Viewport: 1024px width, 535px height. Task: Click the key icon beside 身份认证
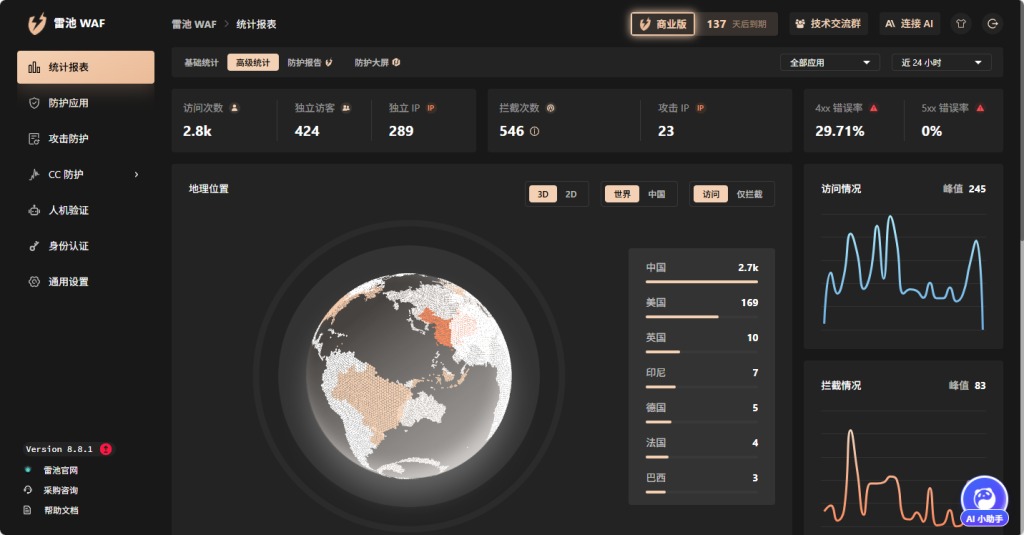pos(34,246)
